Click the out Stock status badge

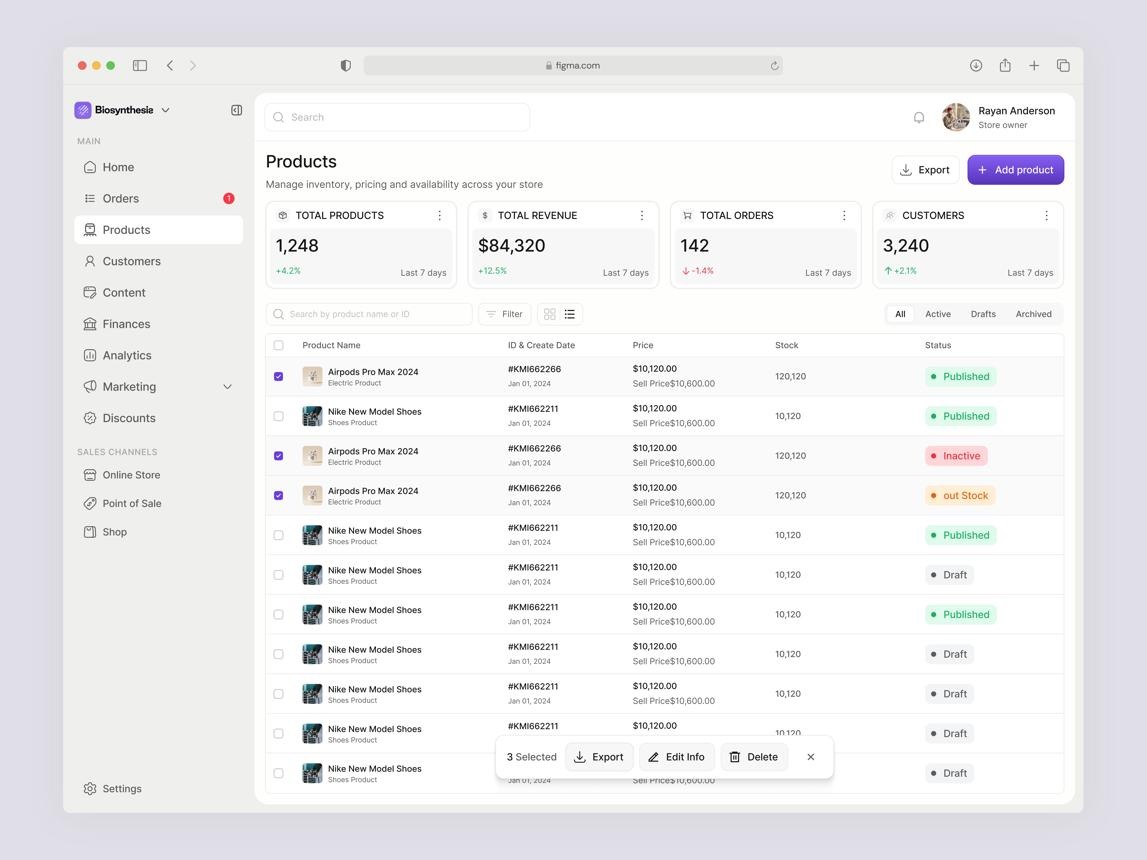point(960,495)
